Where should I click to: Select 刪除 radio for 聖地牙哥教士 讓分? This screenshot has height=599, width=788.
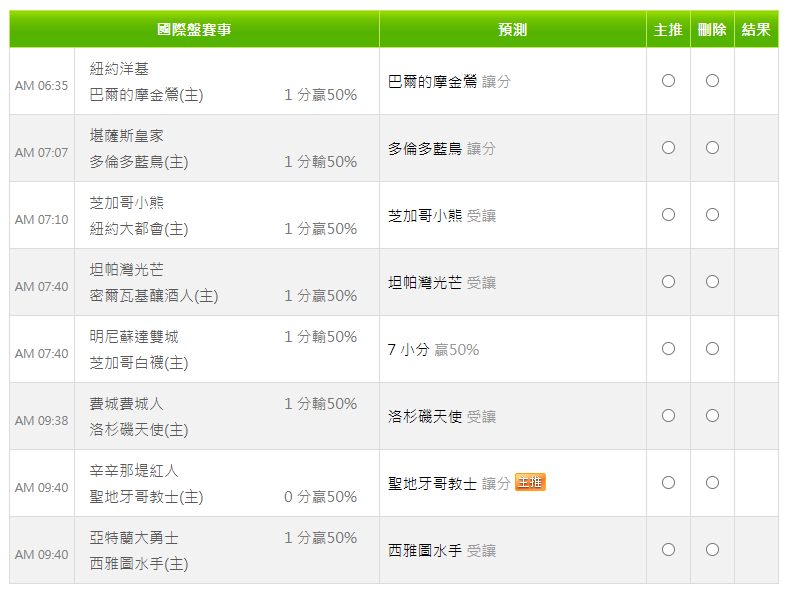[712, 483]
